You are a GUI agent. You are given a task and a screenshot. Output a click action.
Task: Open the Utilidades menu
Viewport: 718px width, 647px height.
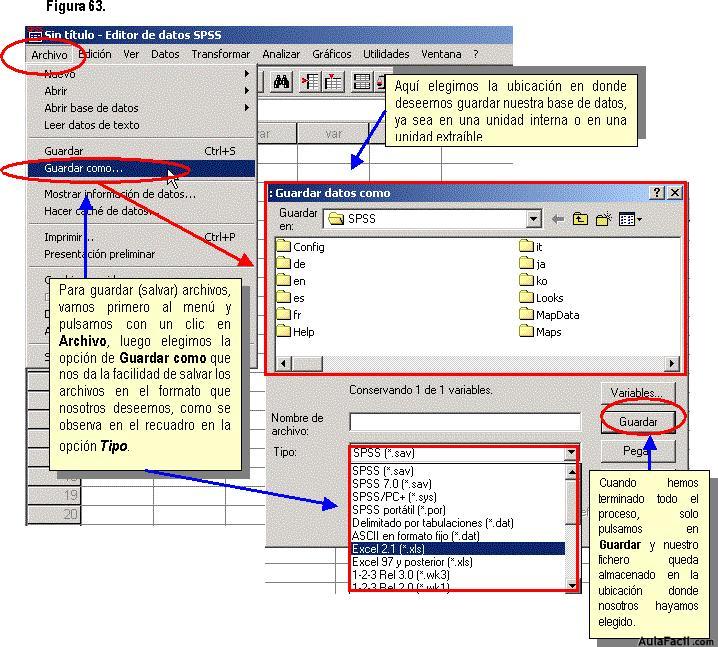pos(386,54)
